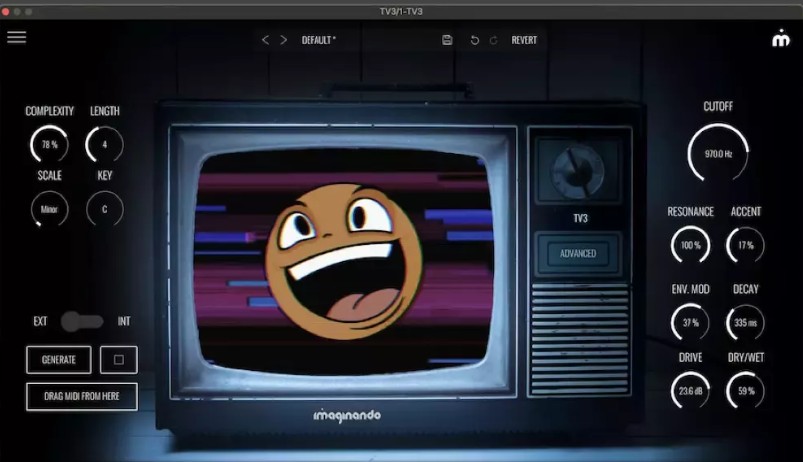Click the Drive knob at 23.6 dB
The width and height of the screenshot is (803, 462).
[x=690, y=391]
